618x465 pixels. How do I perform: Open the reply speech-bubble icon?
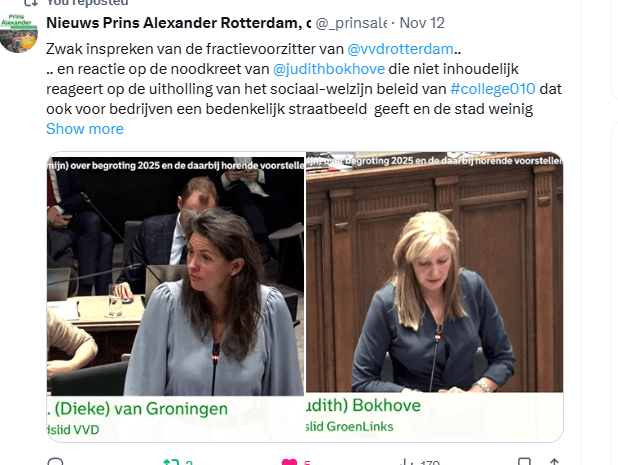pos(55,462)
